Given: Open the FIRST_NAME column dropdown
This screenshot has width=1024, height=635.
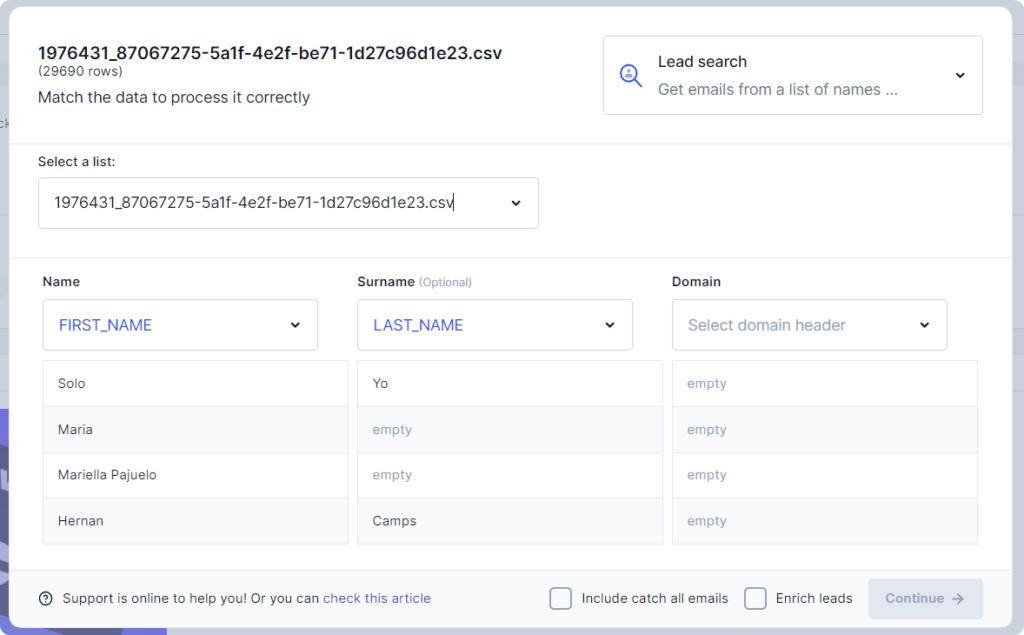Looking at the screenshot, I should point(180,325).
